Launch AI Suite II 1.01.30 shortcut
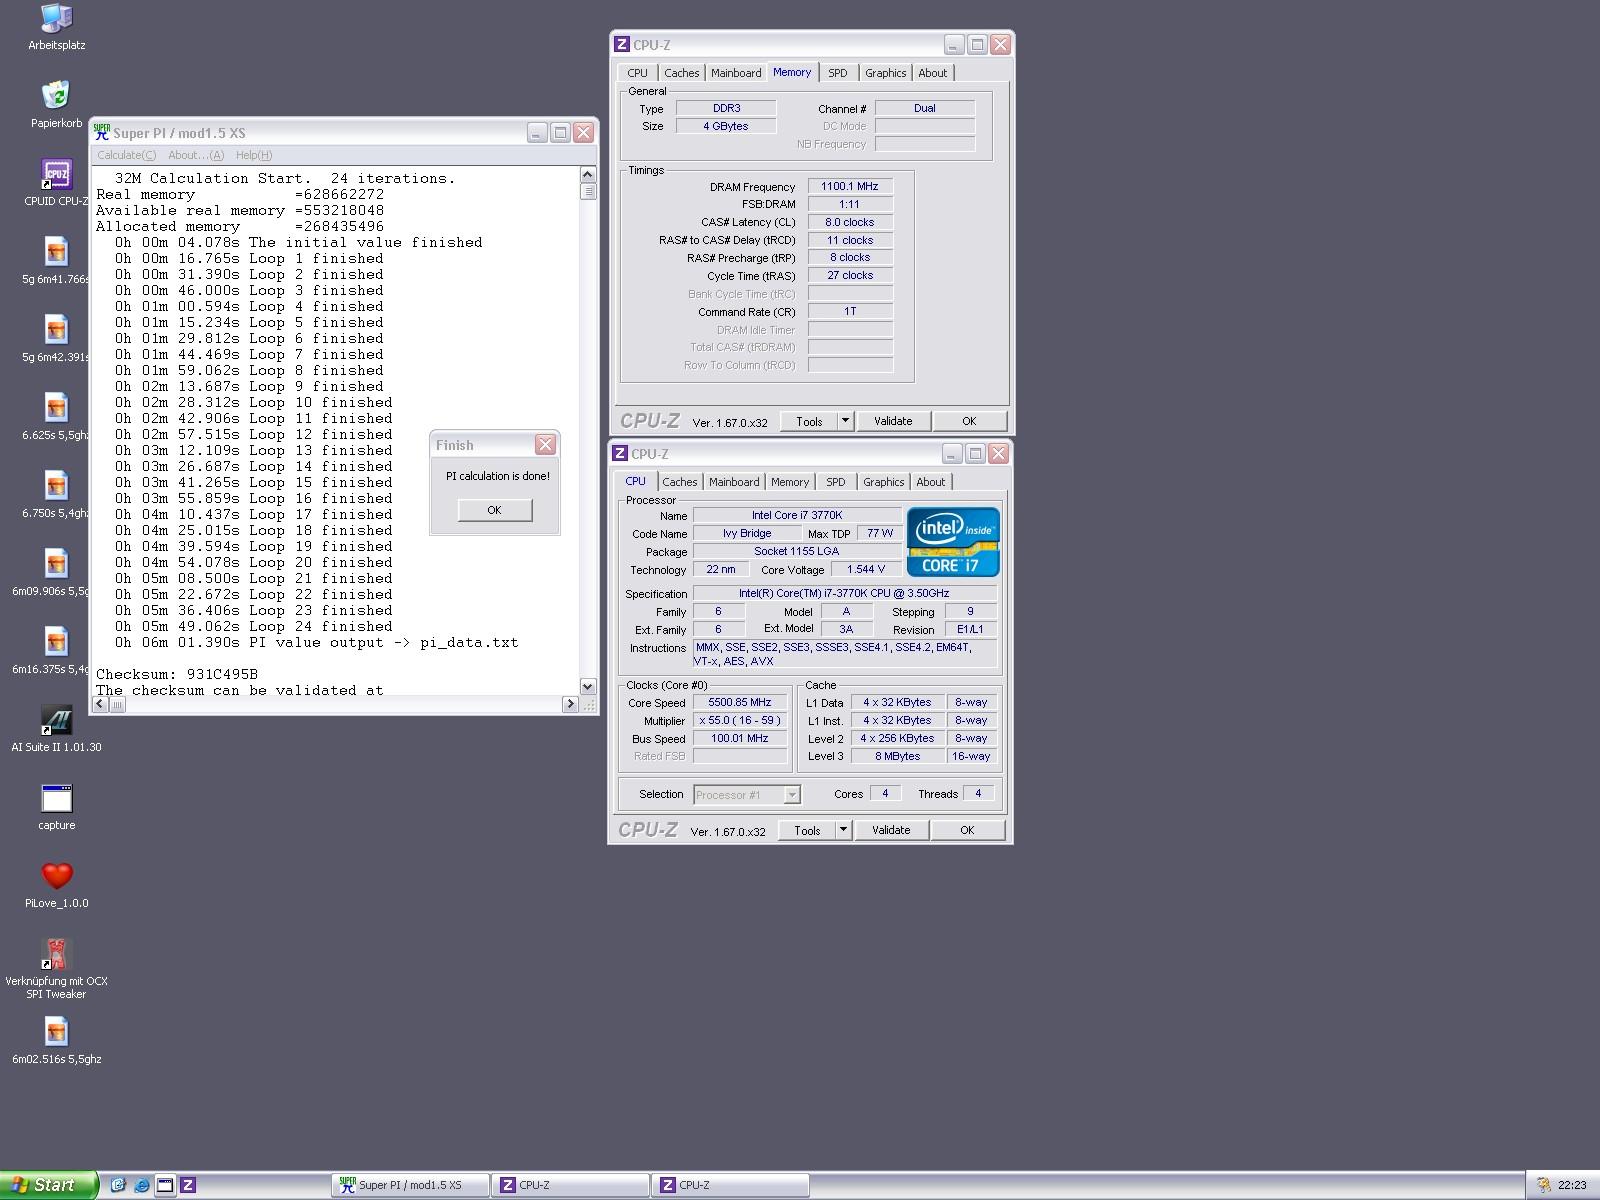 point(56,720)
